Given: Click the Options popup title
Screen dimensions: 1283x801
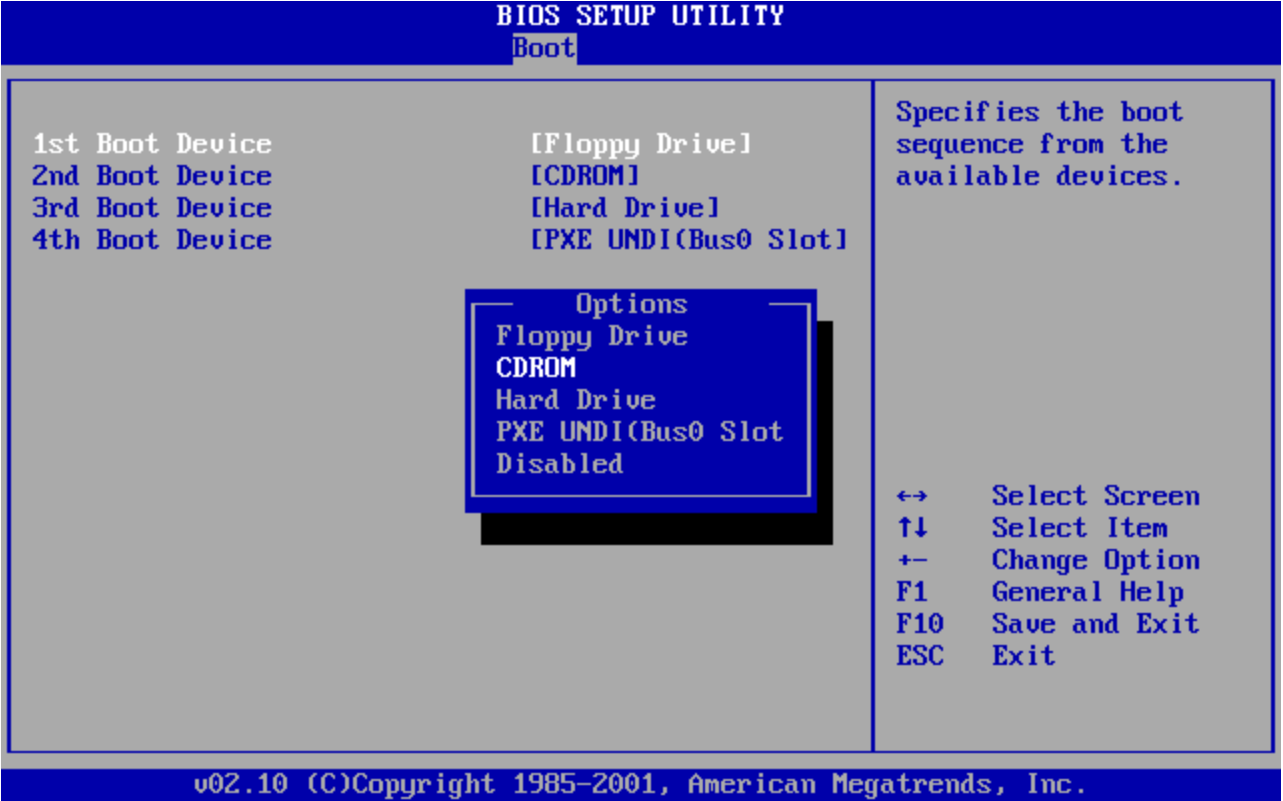Looking at the screenshot, I should (x=632, y=304).
